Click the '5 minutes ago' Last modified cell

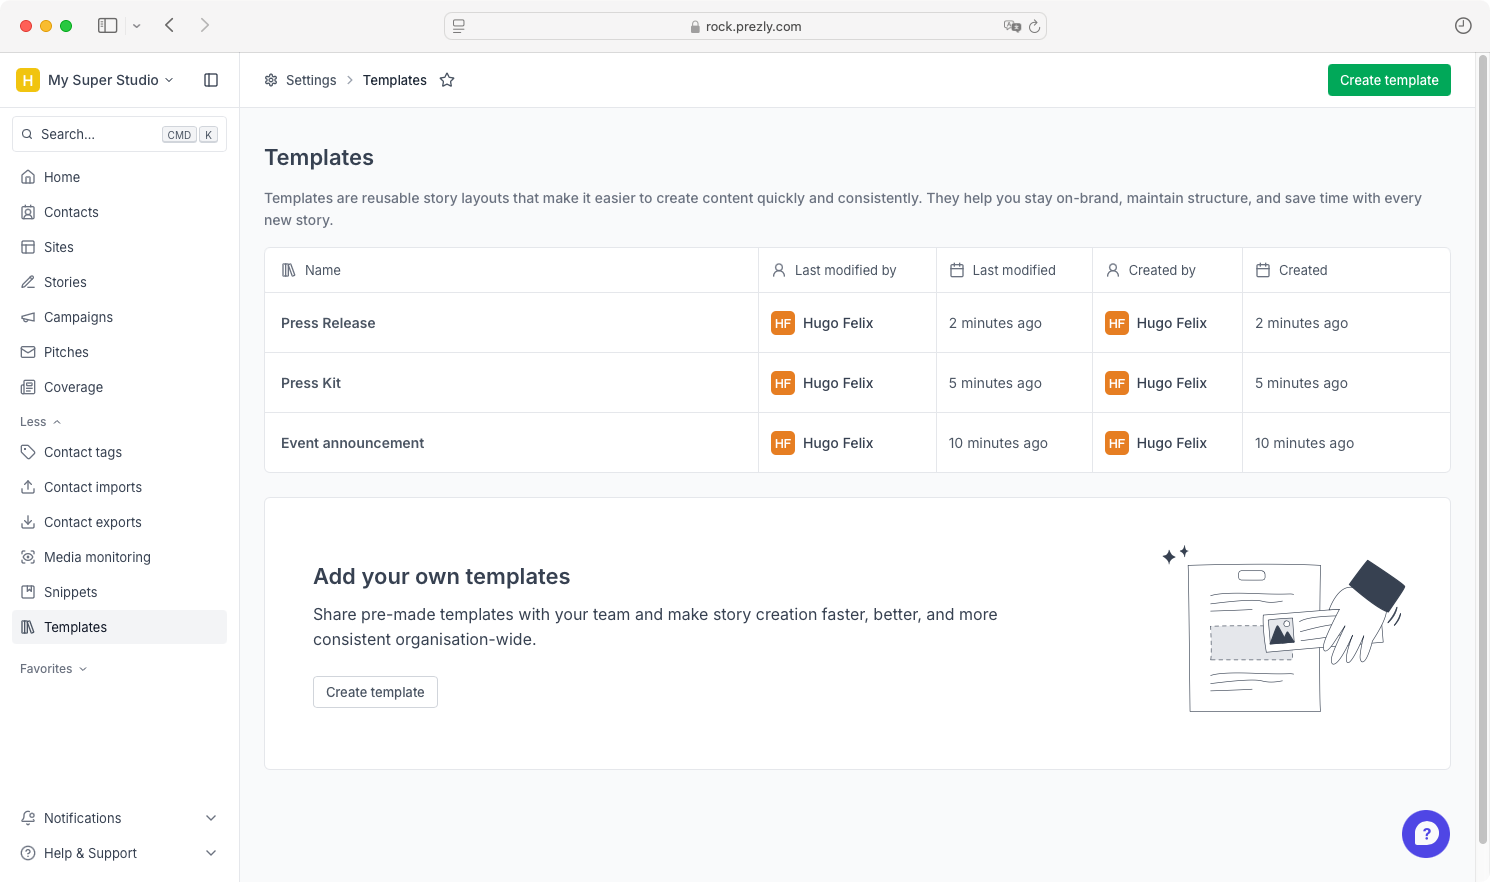[x=995, y=383]
